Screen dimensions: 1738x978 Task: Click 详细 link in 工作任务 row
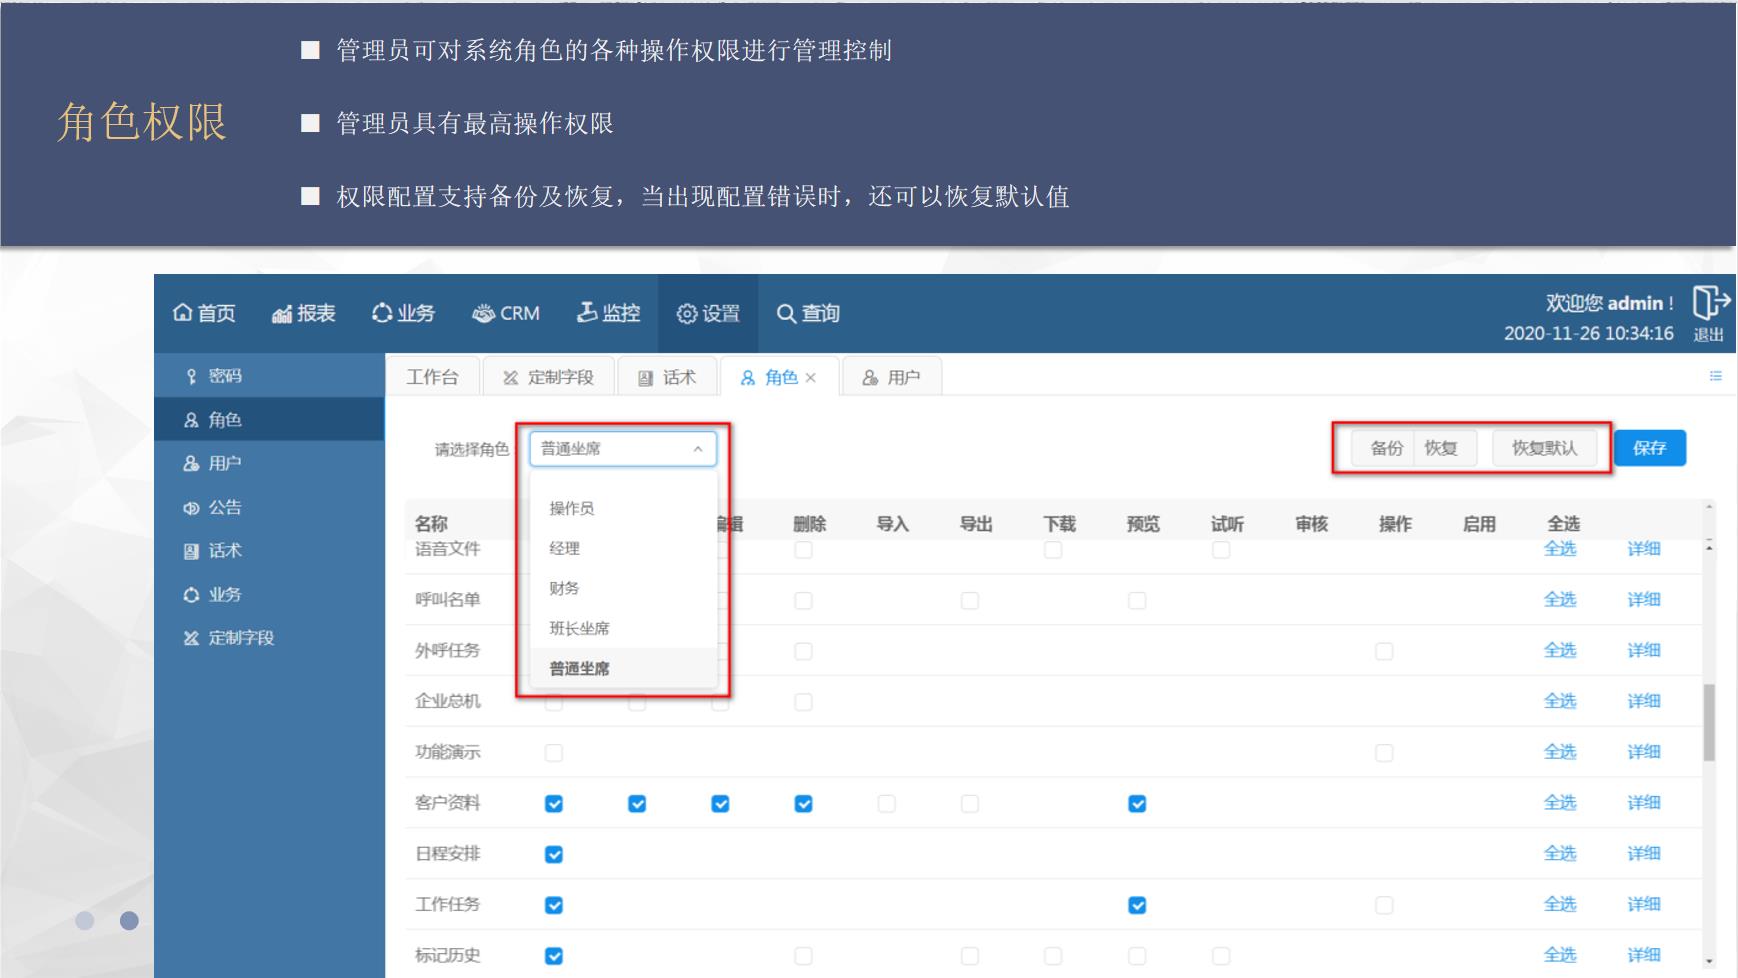(1644, 904)
